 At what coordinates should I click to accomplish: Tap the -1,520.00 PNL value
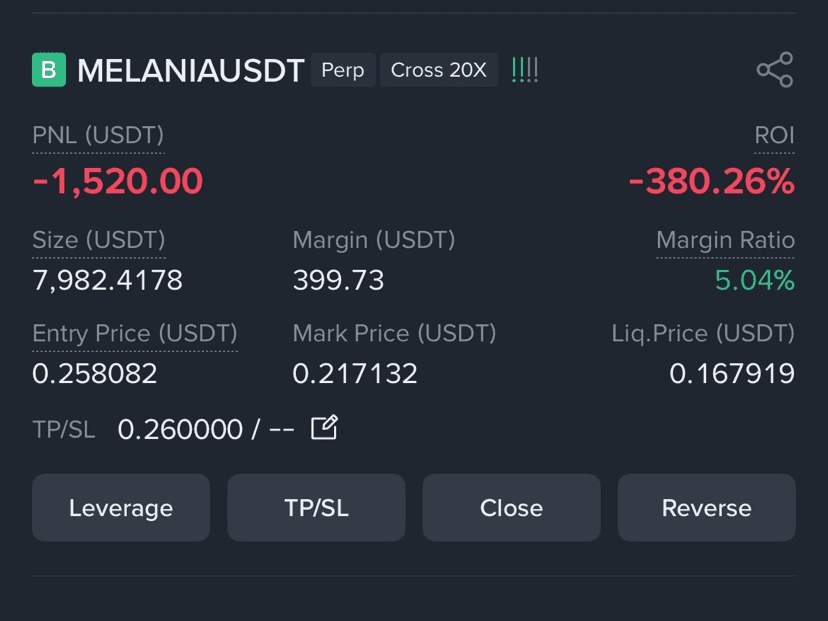tap(118, 181)
